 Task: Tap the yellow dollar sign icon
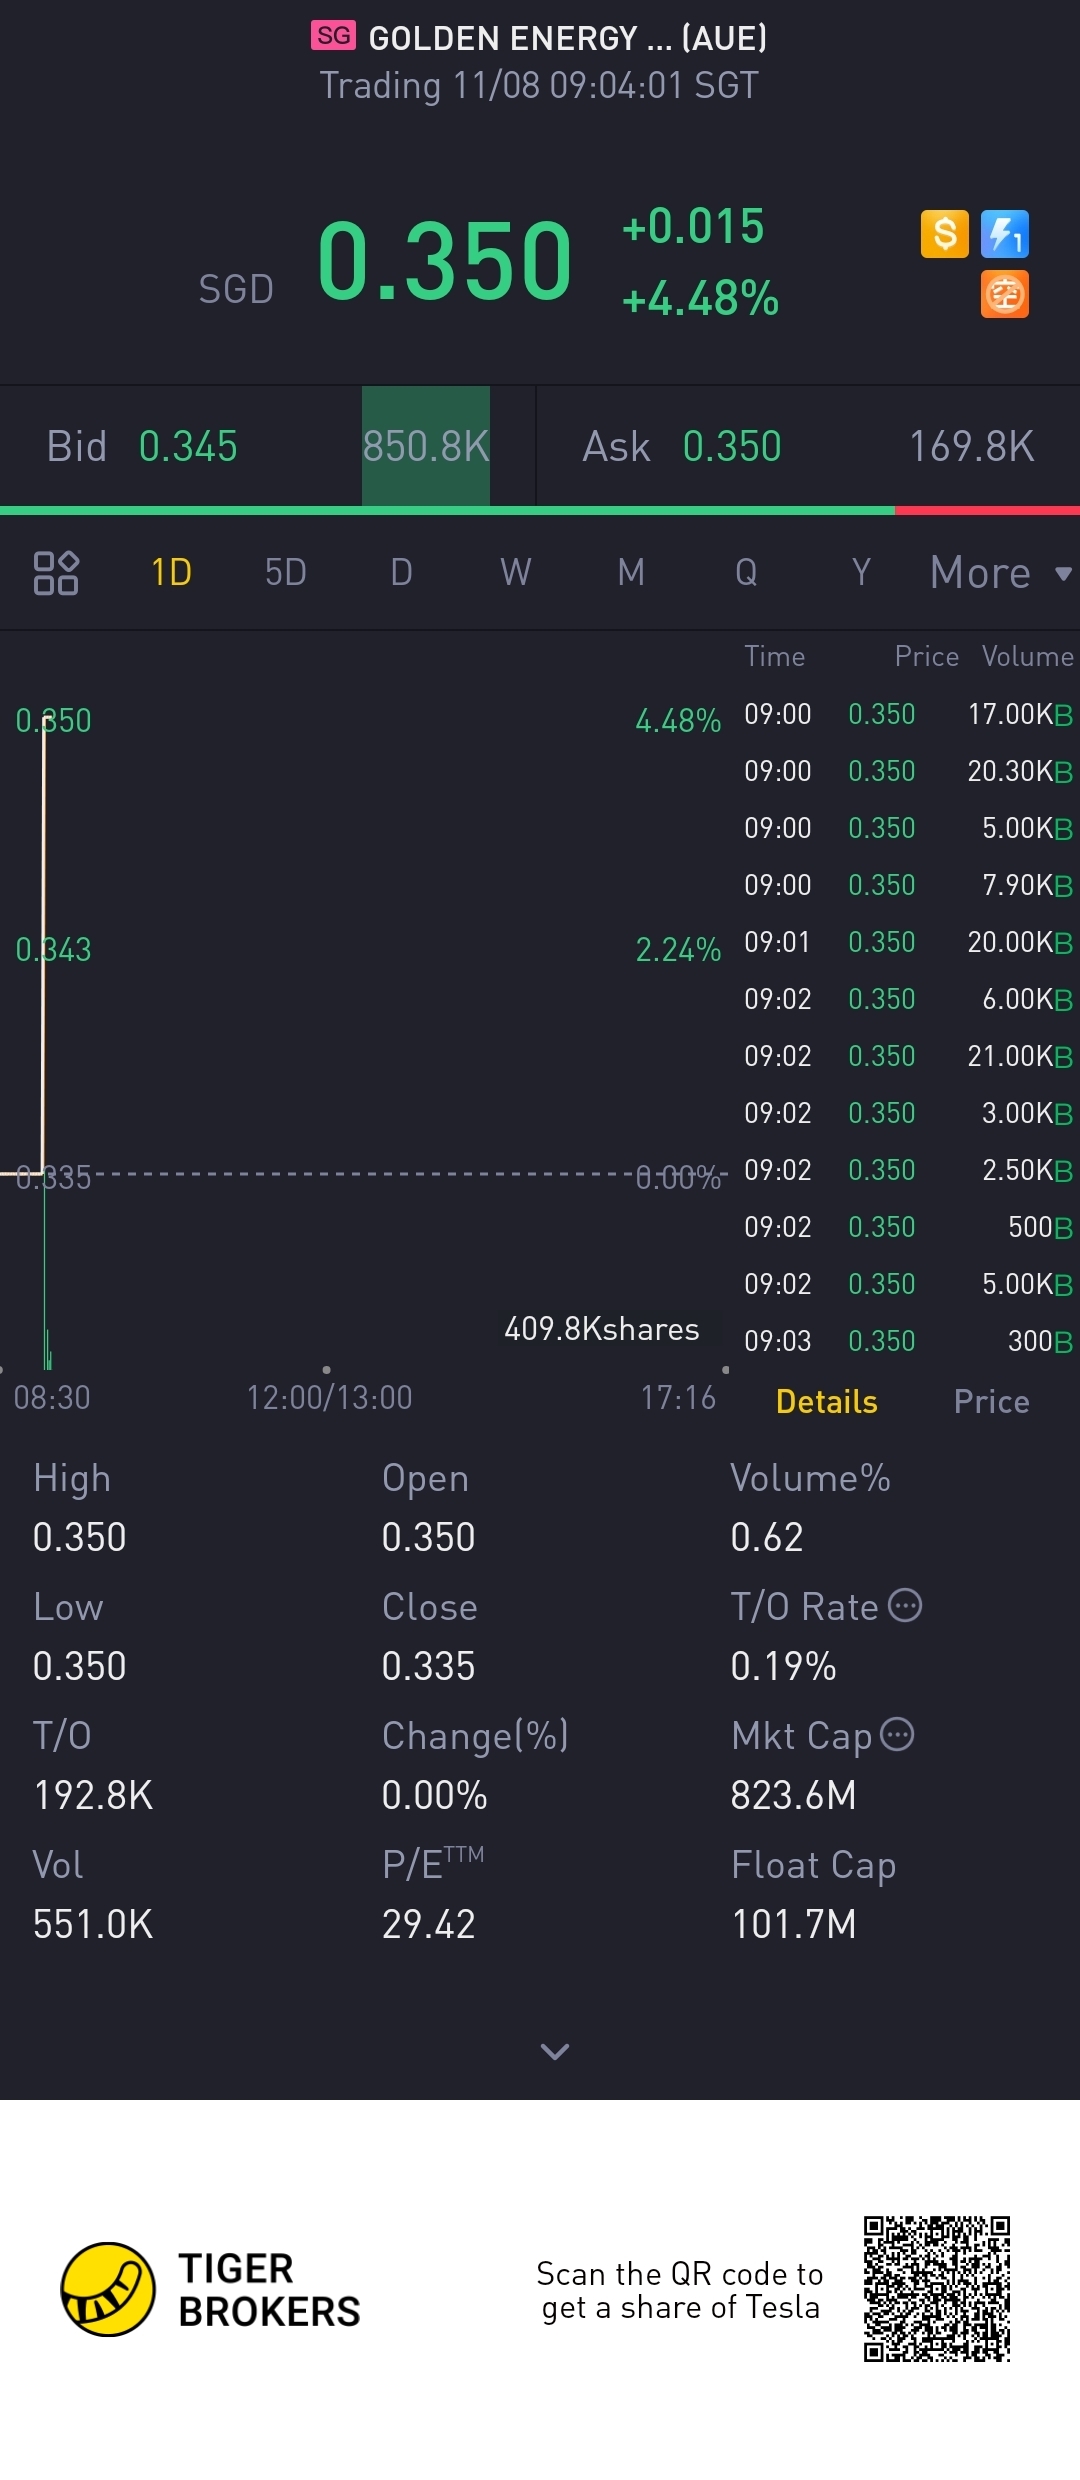click(944, 234)
